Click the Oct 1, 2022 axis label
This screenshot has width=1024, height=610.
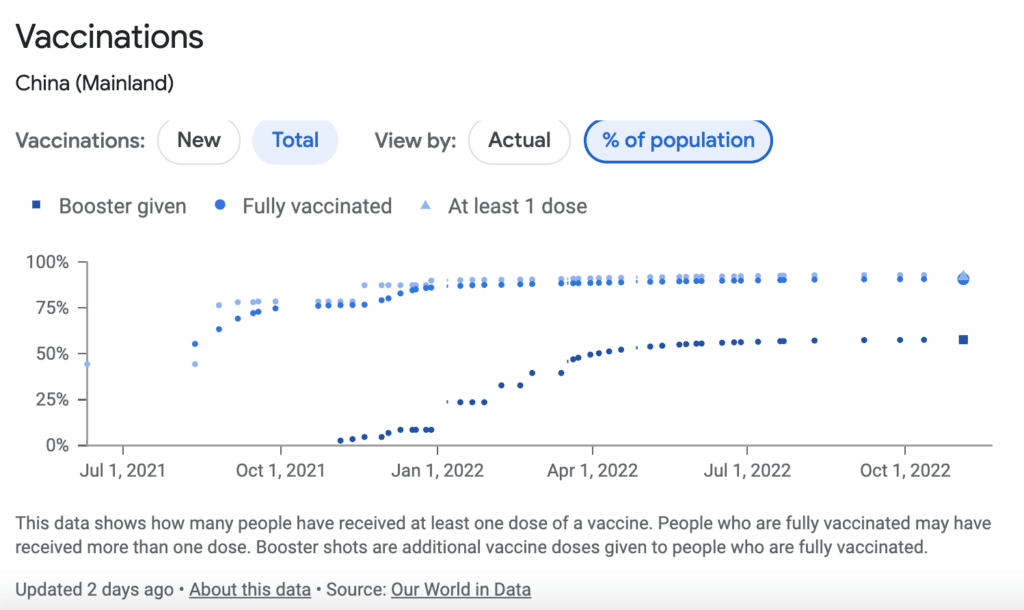point(904,470)
